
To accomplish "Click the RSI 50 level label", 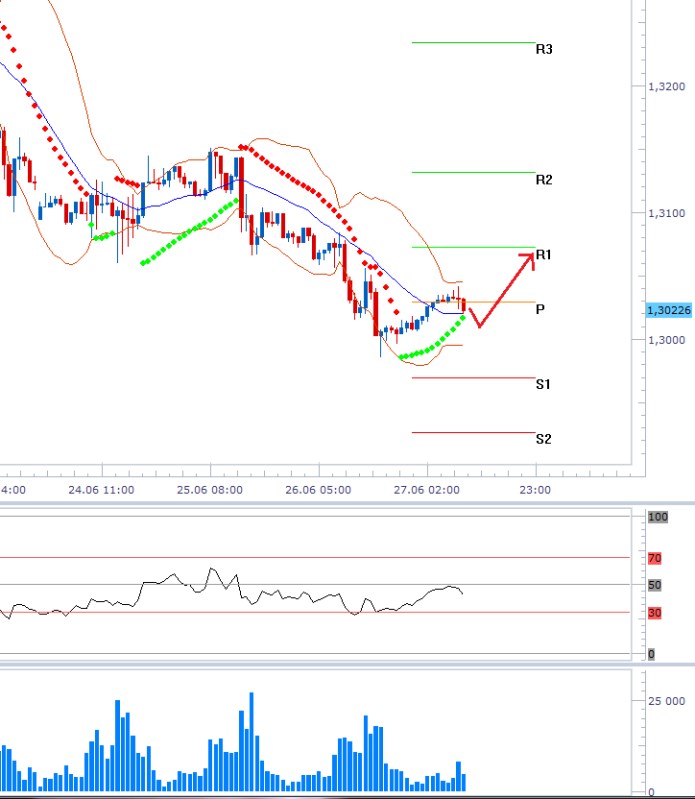I will pyautogui.click(x=655, y=585).
